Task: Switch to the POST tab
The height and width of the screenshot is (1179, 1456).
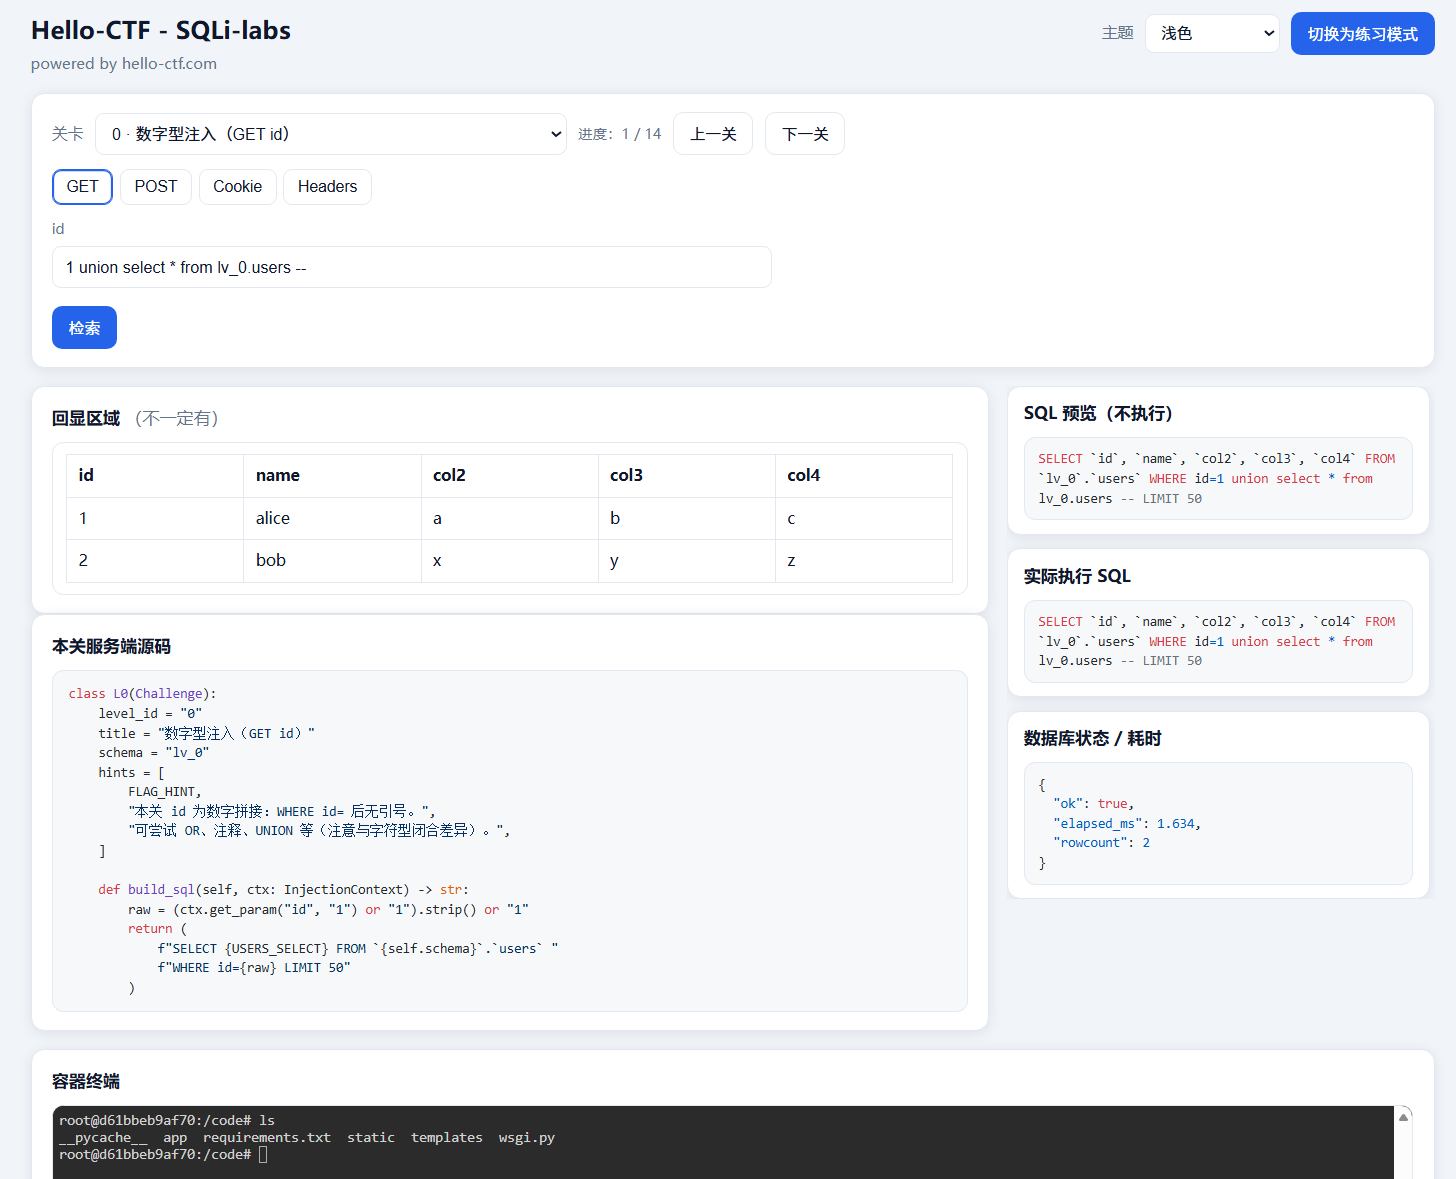Action: tap(156, 187)
